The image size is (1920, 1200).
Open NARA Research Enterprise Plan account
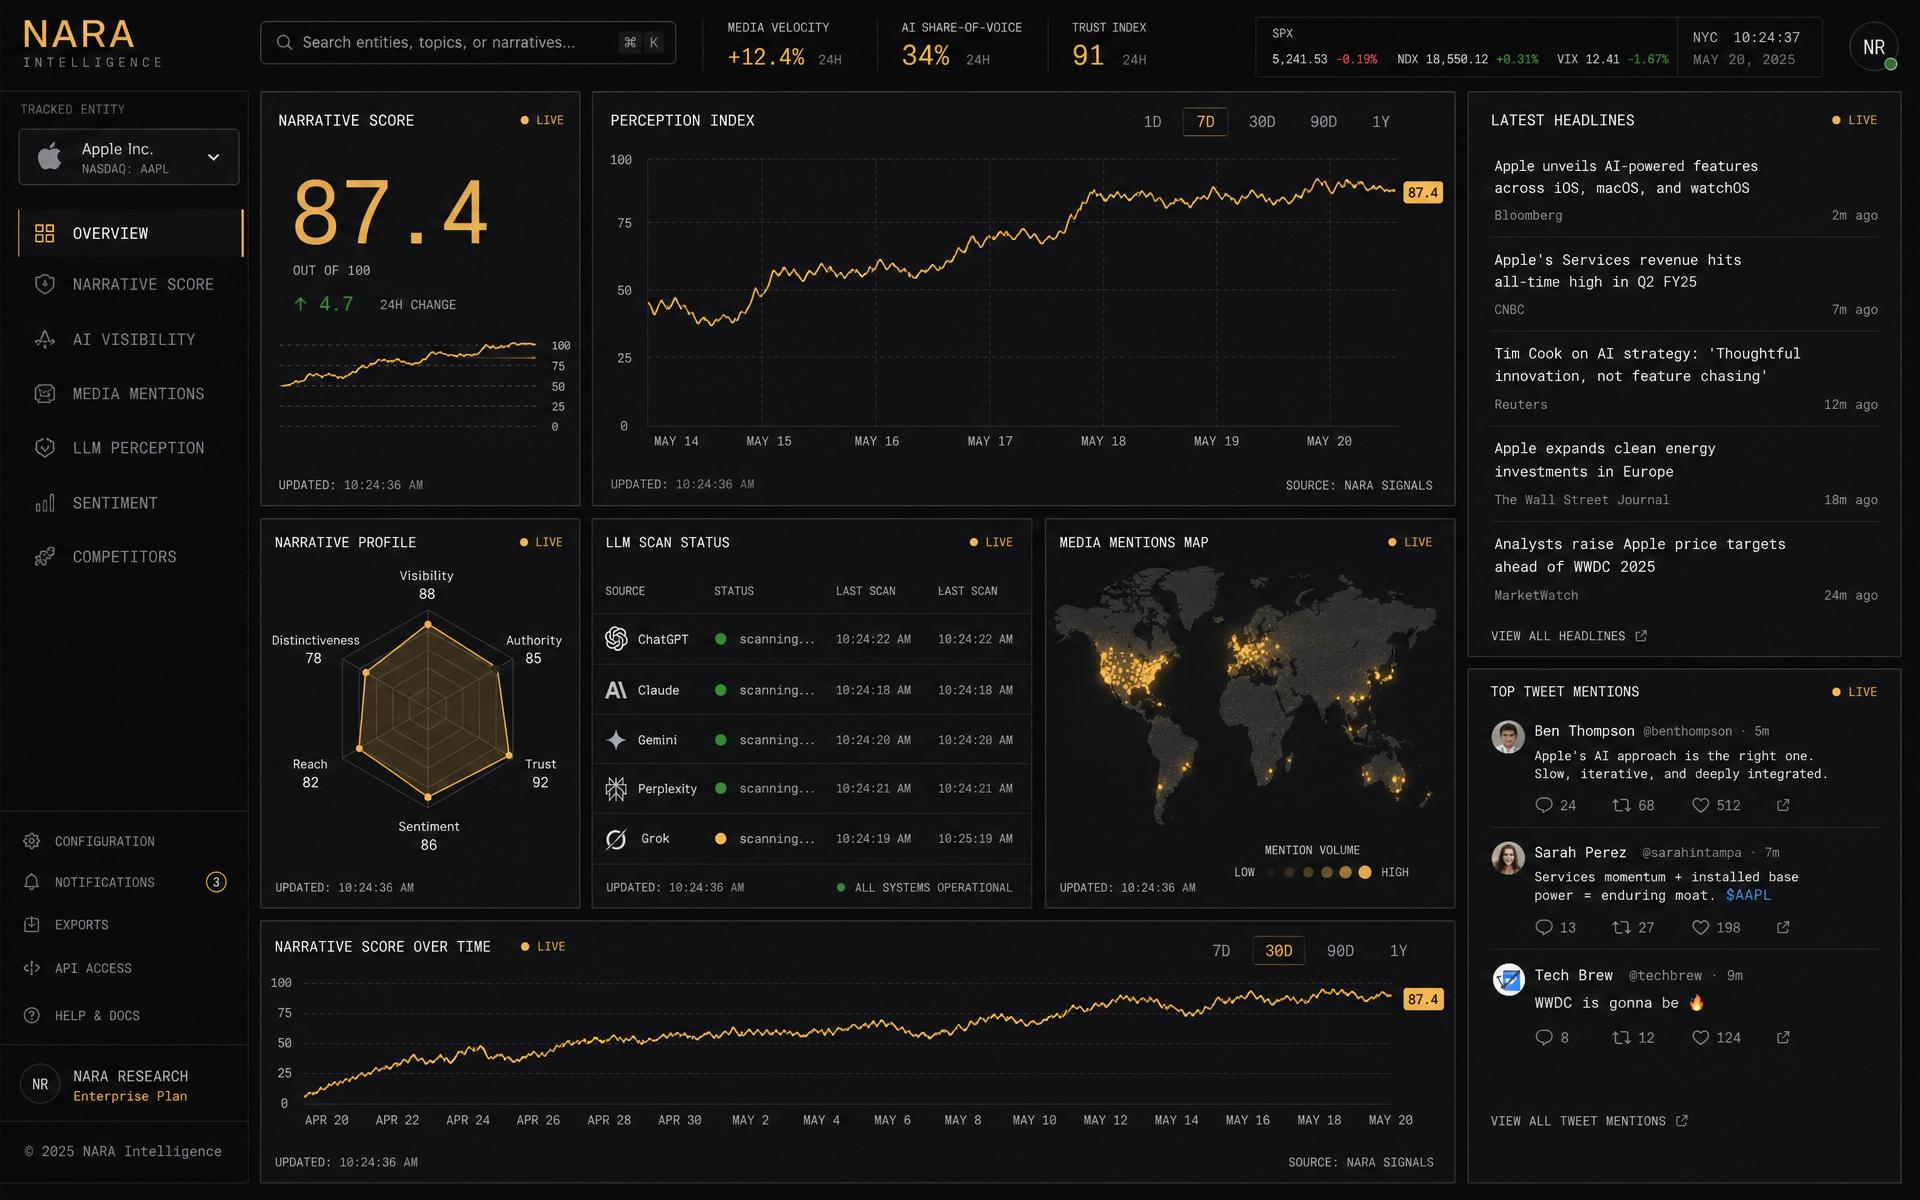tap(124, 1085)
